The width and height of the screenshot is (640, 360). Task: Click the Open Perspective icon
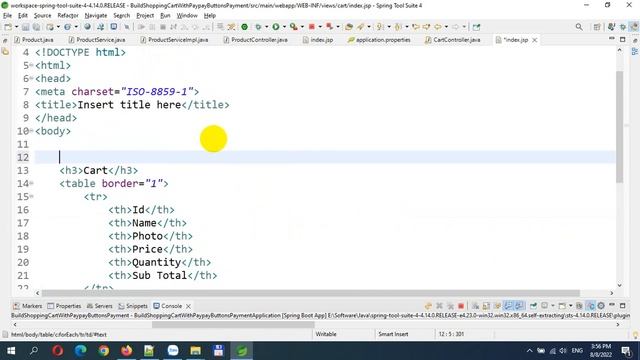pos(597,27)
